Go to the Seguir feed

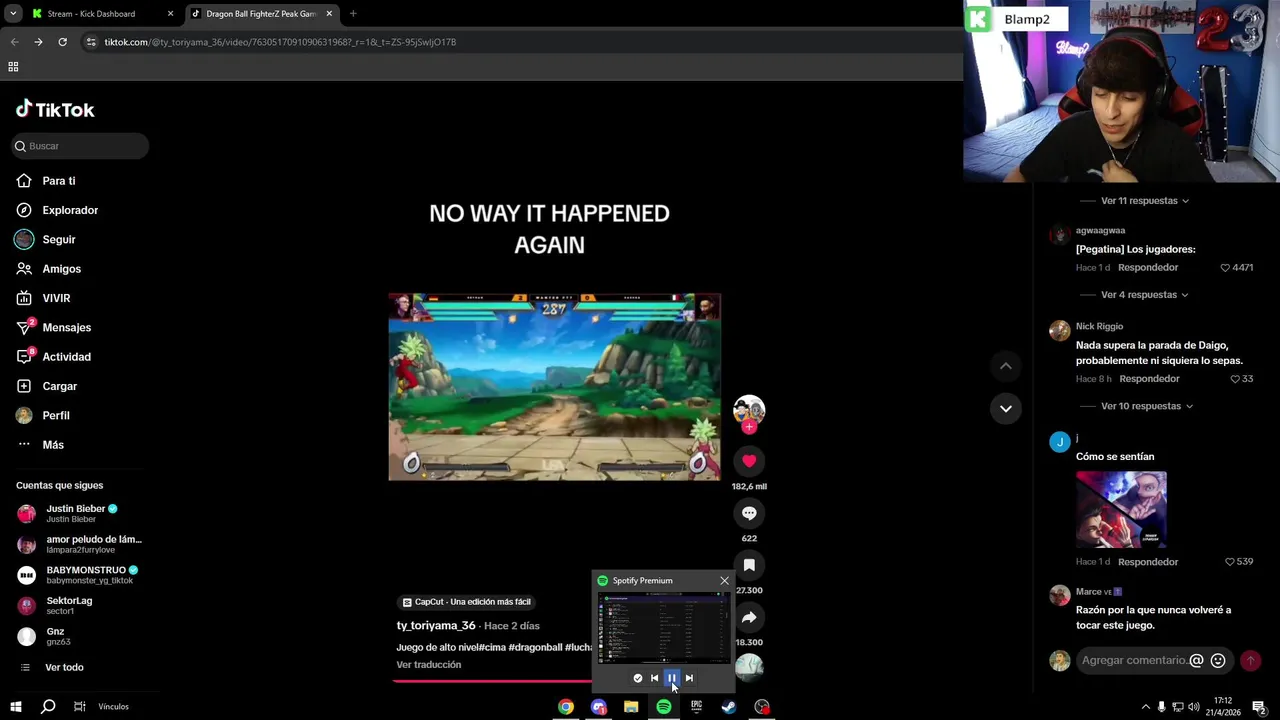point(46,240)
